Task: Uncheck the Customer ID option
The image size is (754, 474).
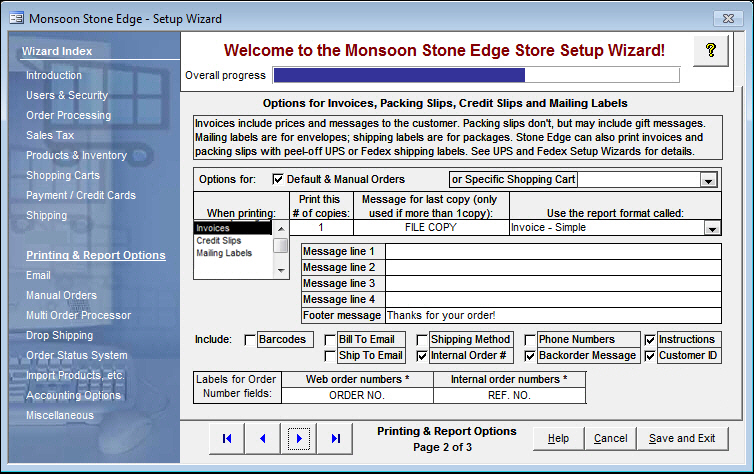Action: tap(650, 356)
